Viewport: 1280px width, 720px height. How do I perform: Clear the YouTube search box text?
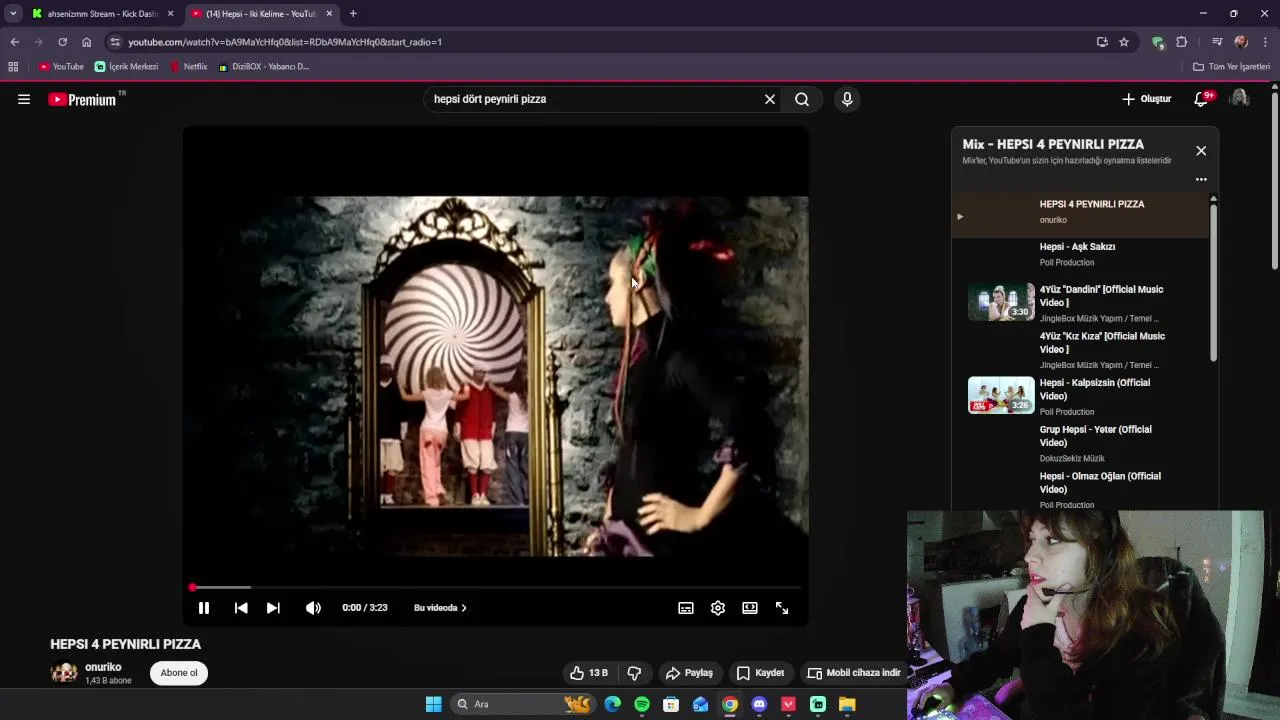tap(770, 99)
